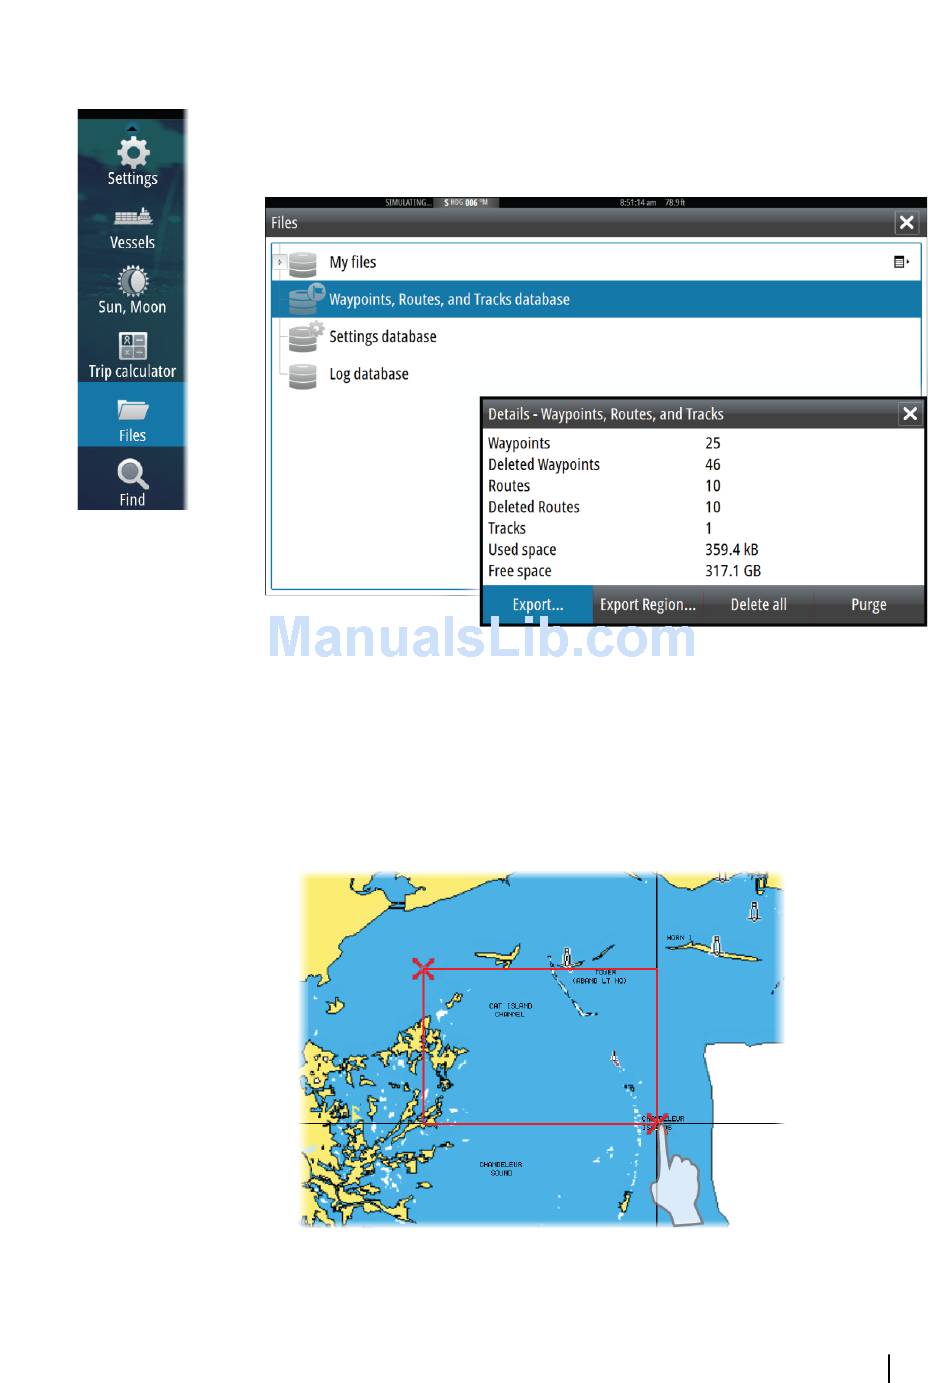Viewport: 950px width, 1383px height.
Task: Close the Files window
Action: pyautogui.click(x=906, y=223)
